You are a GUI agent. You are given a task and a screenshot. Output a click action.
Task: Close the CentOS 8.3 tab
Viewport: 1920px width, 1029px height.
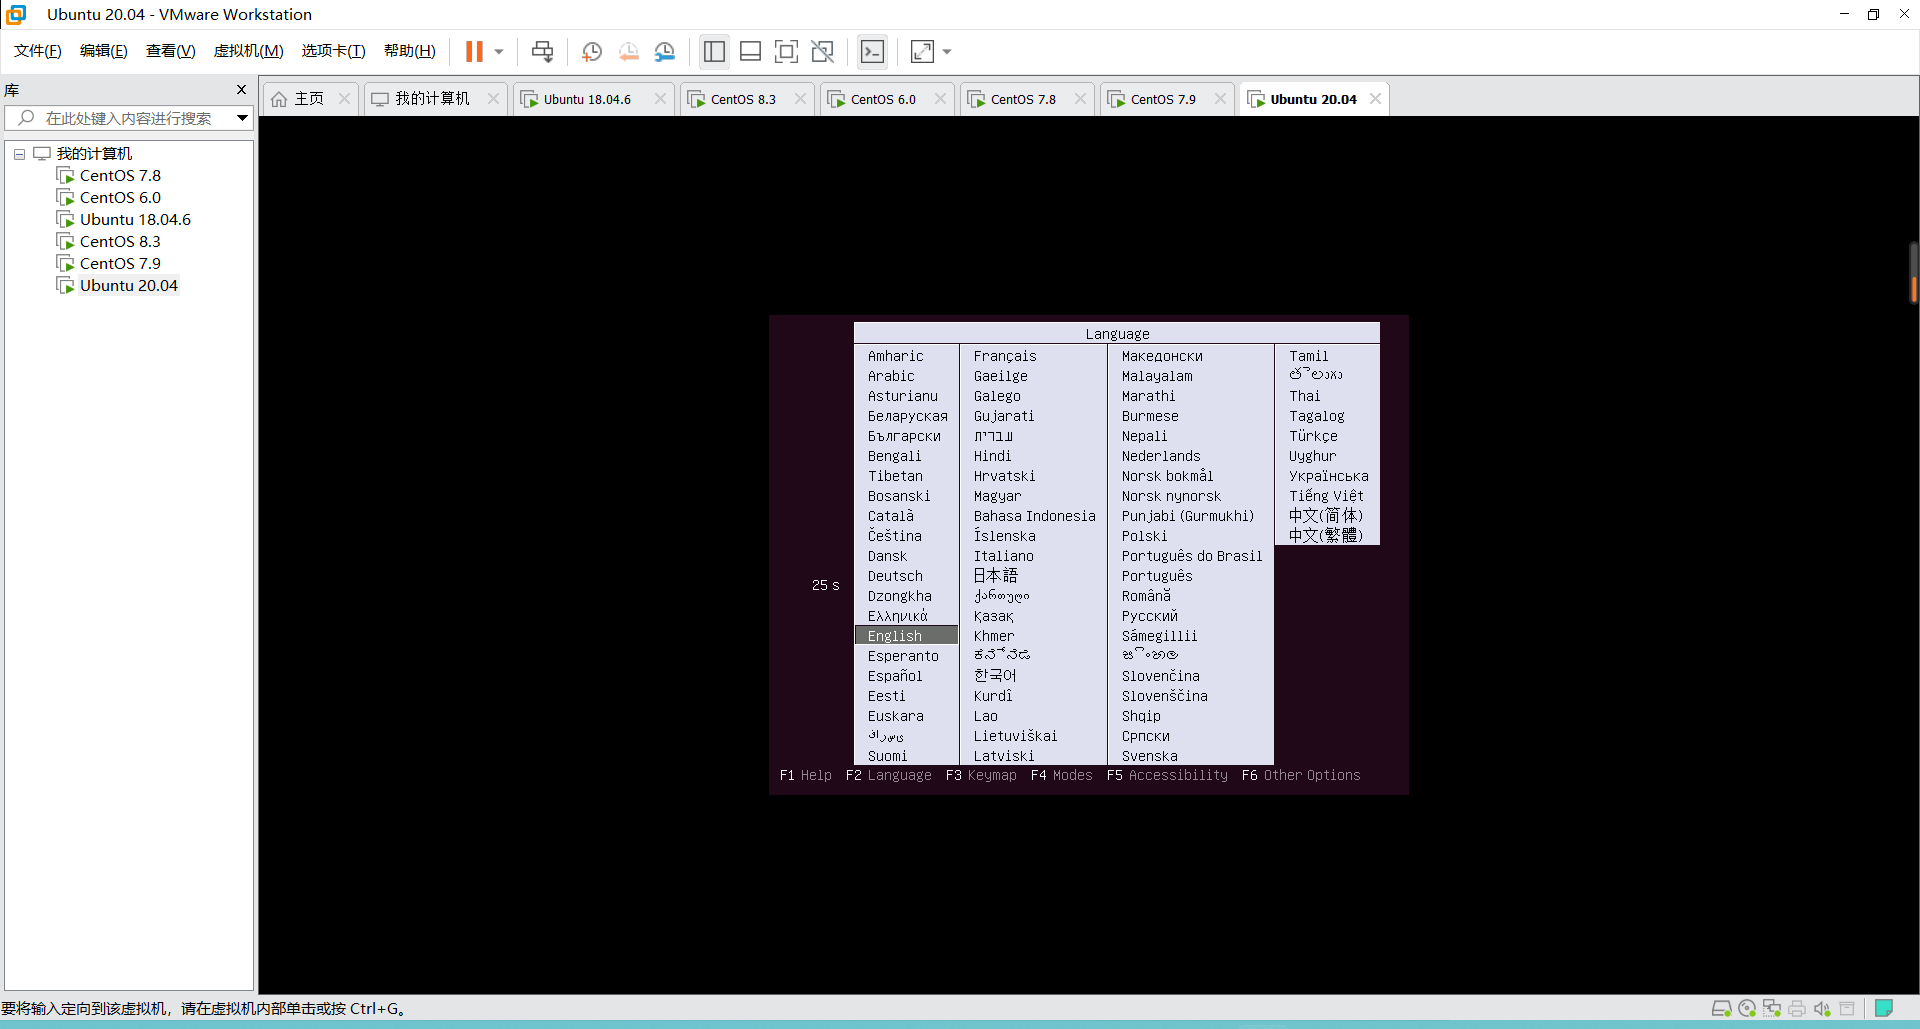(800, 99)
